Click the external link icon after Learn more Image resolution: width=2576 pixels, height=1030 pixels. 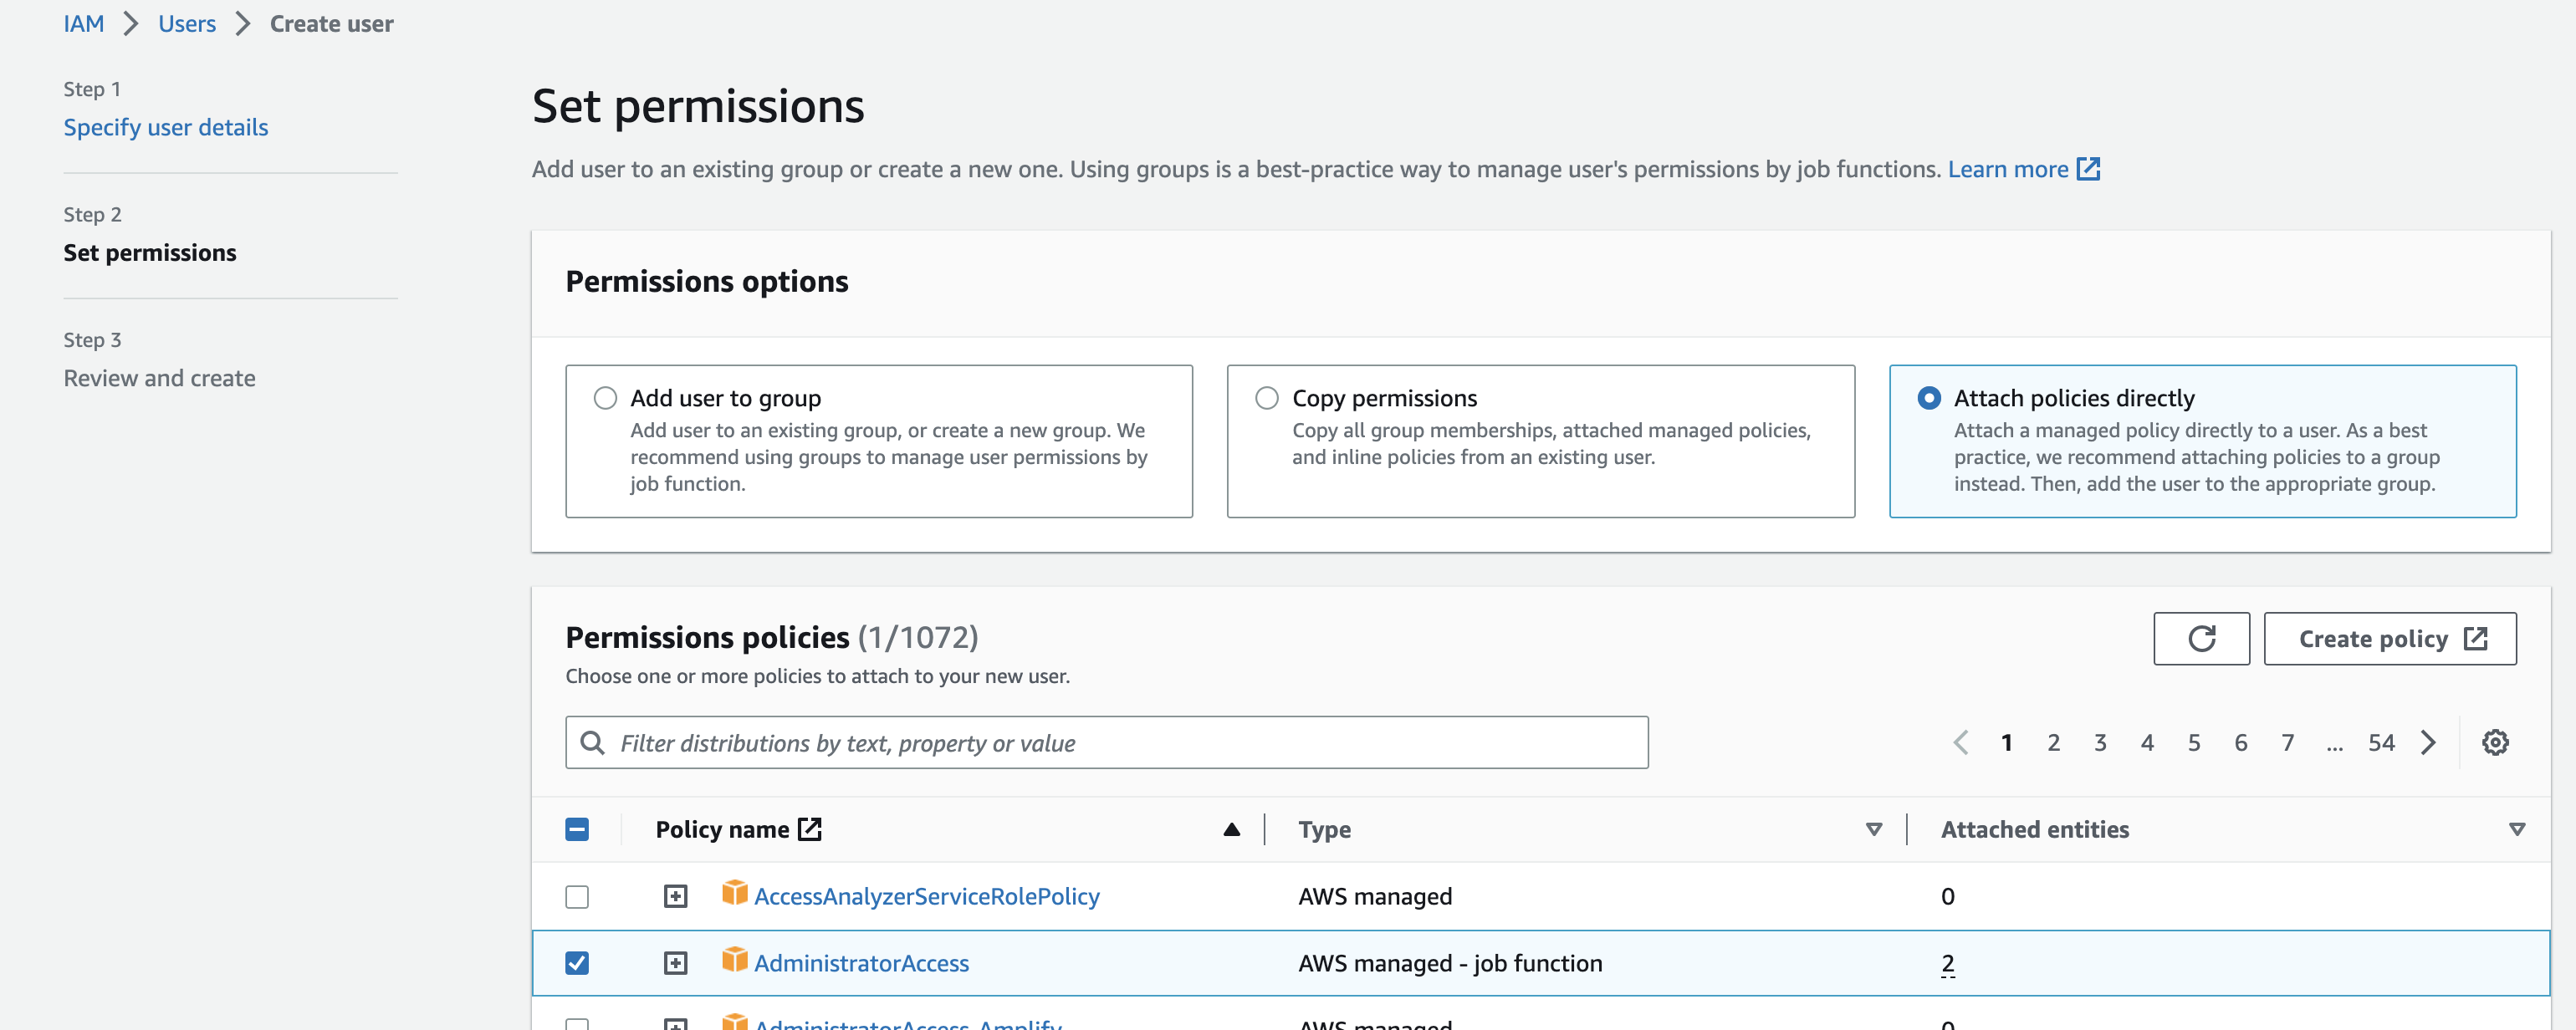pyautogui.click(x=2089, y=169)
